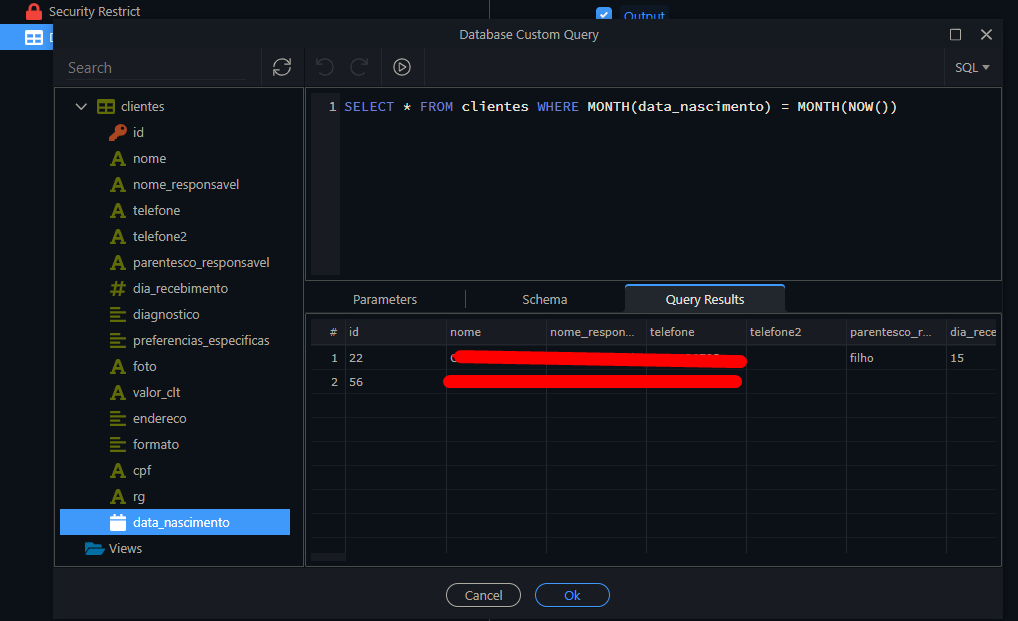Toggle the Output checkbox in background
Screen dimensions: 1018x621
click(604, 14)
